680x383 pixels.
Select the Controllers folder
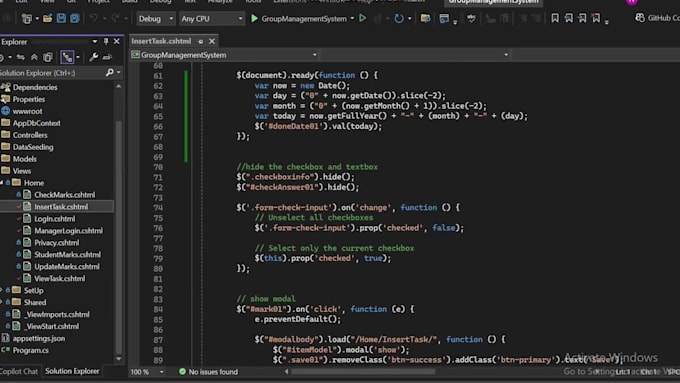coord(30,135)
